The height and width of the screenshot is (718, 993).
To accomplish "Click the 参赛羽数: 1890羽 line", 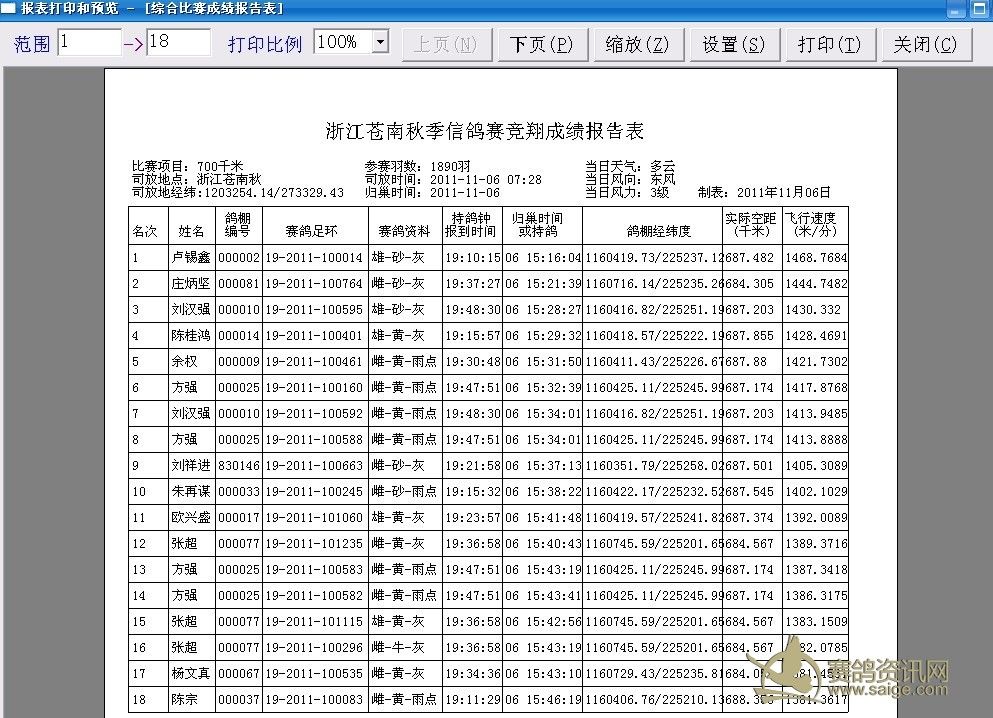I will pos(418,166).
